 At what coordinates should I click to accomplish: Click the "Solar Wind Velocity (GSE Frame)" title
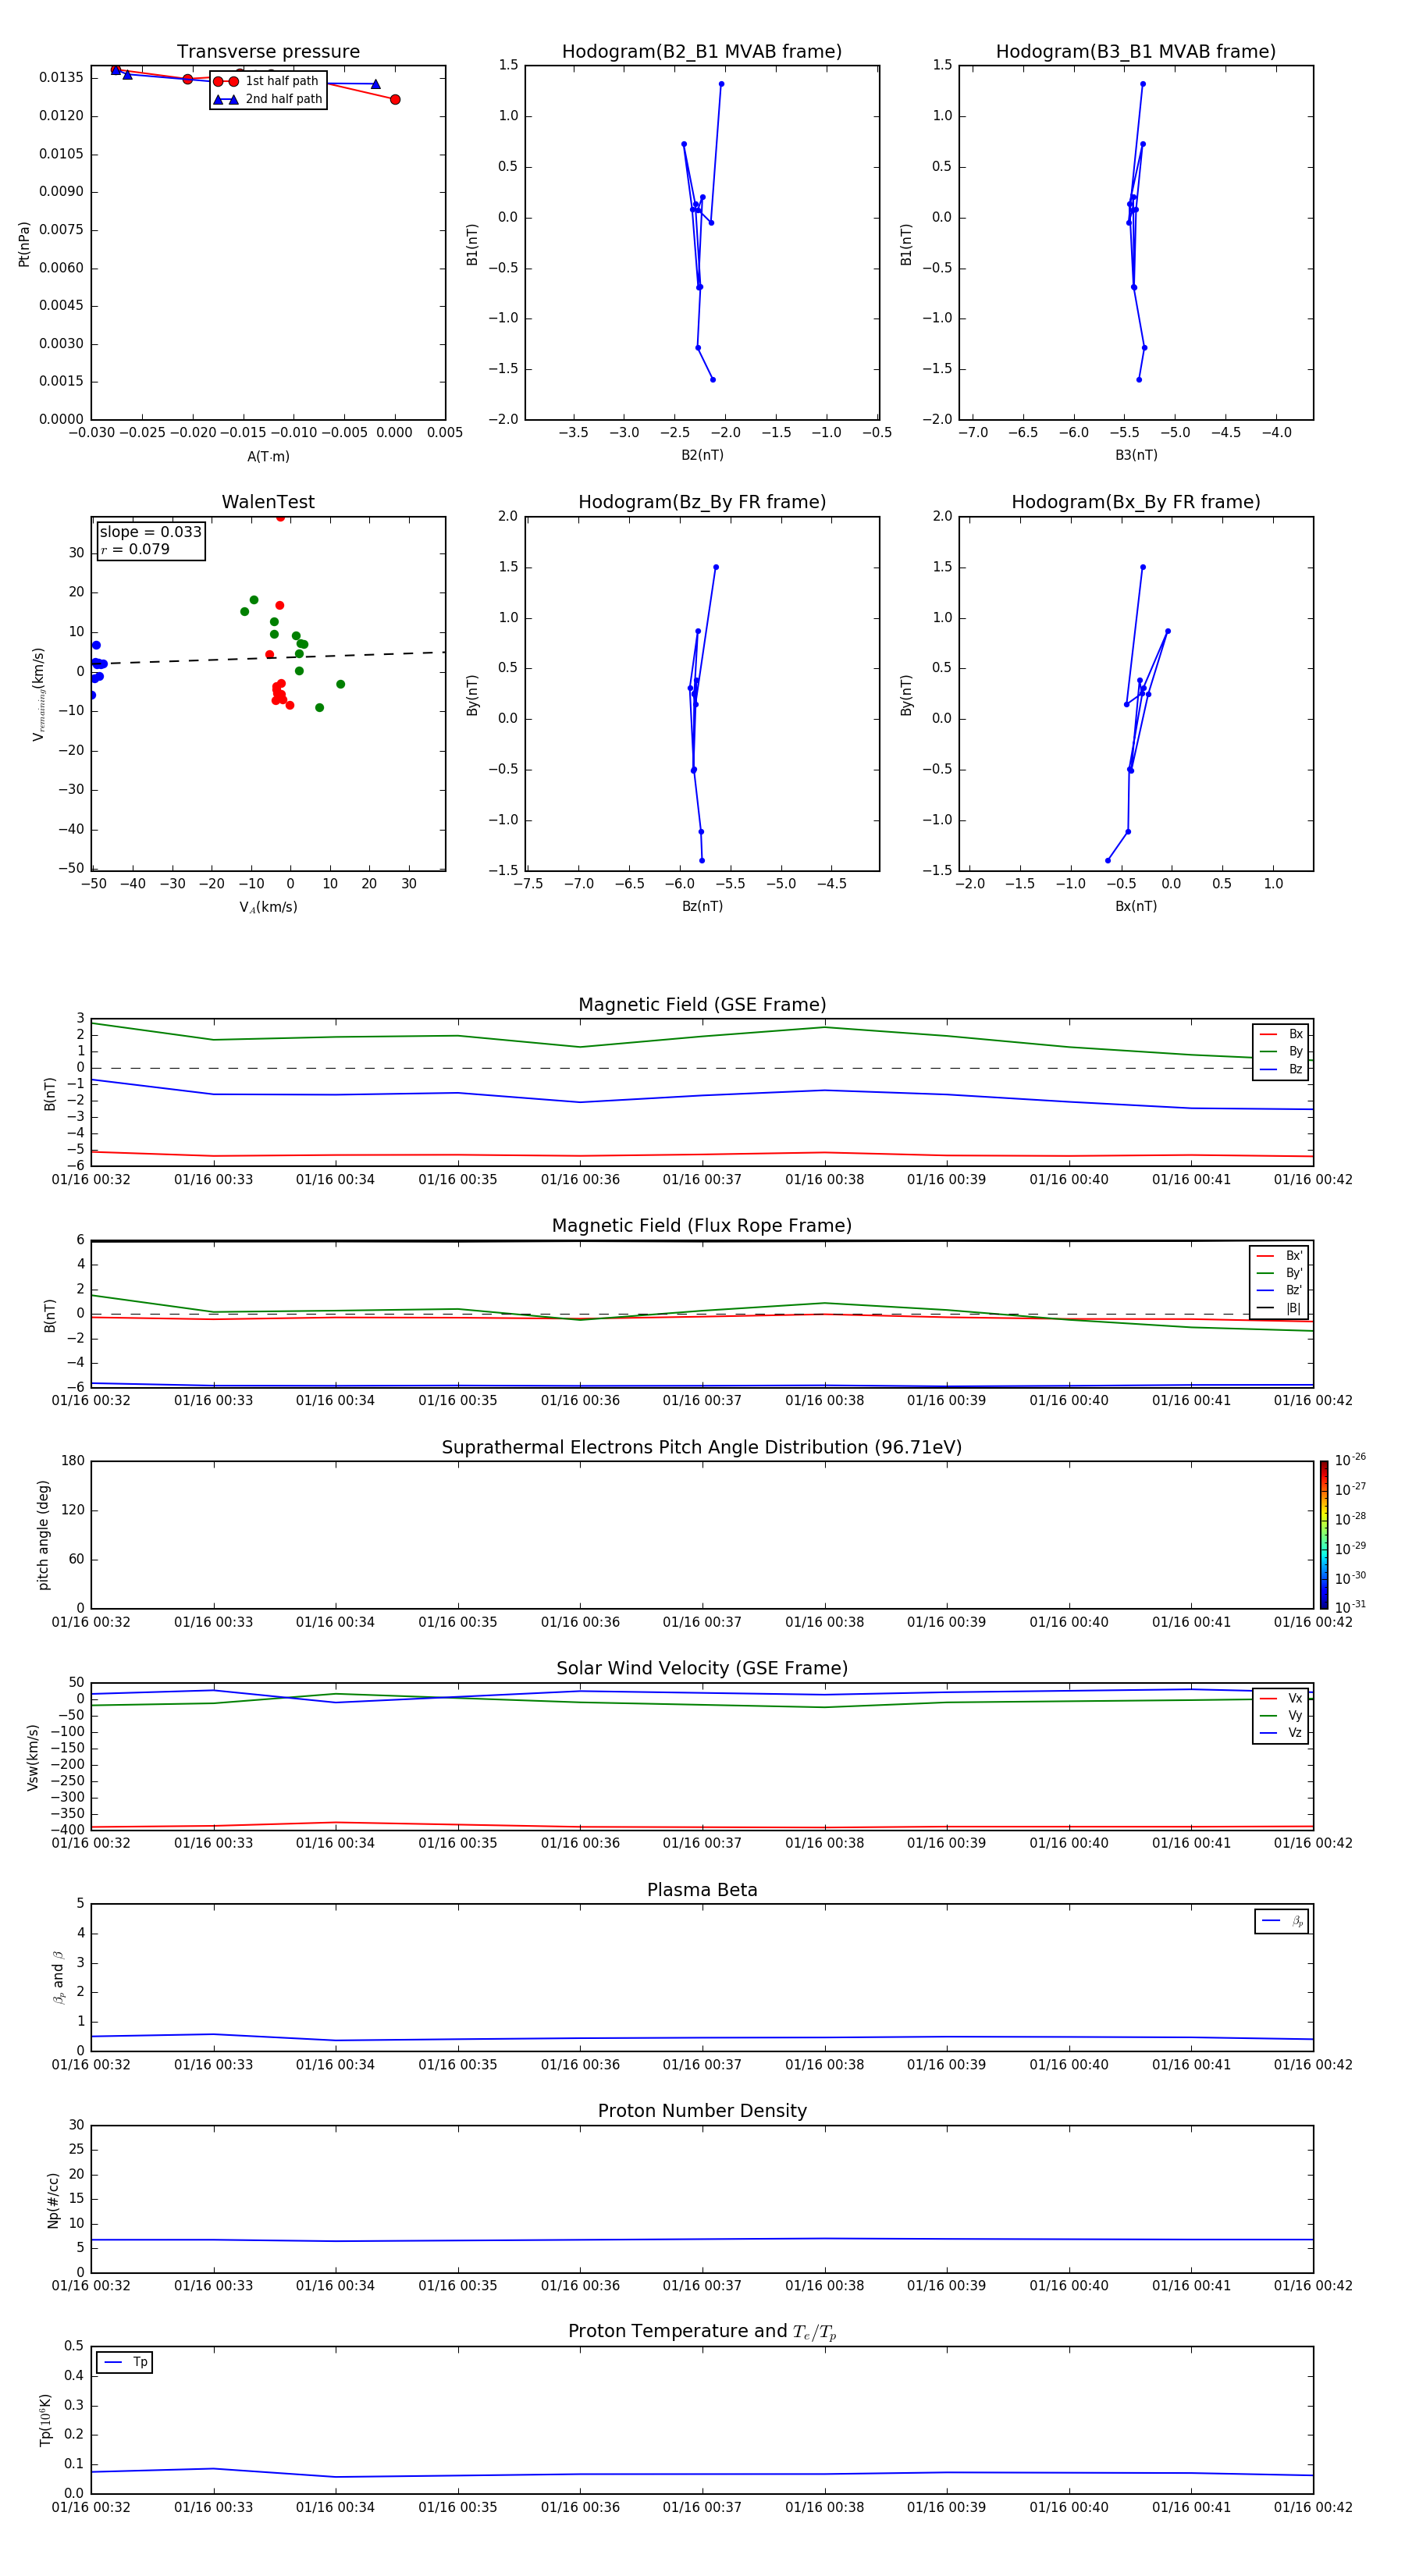(x=702, y=1669)
